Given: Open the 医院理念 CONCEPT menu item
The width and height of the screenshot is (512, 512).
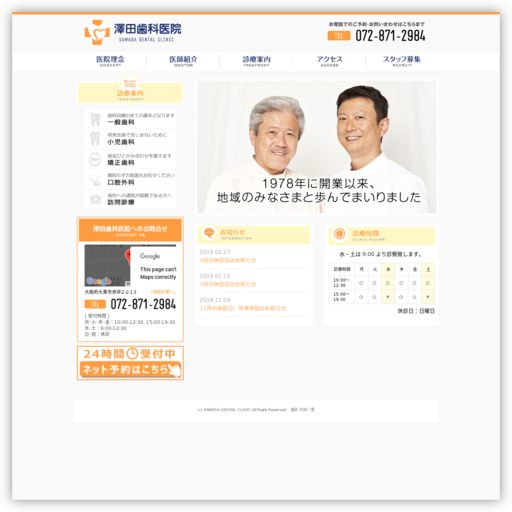Looking at the screenshot, I should tap(110, 61).
